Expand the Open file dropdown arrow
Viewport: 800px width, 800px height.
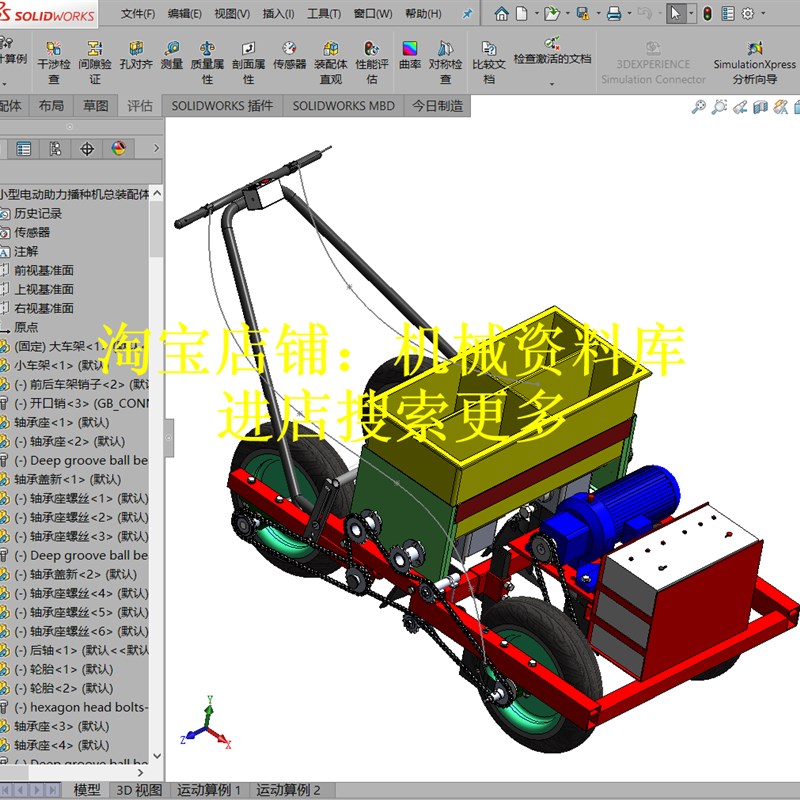[567, 14]
